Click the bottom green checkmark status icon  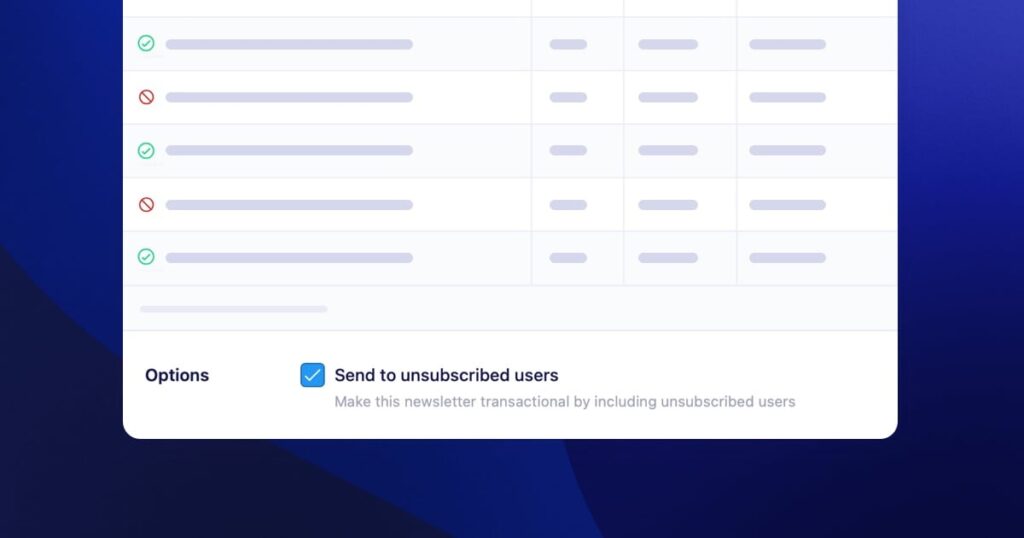click(146, 257)
